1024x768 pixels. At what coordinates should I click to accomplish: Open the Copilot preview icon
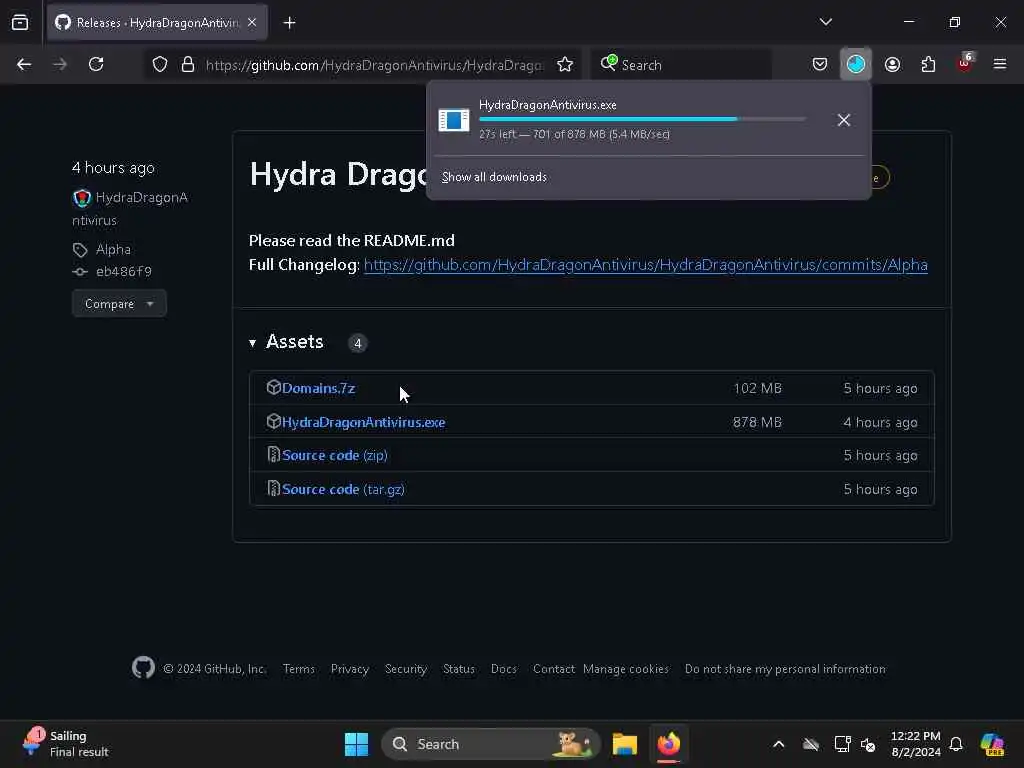click(992, 744)
